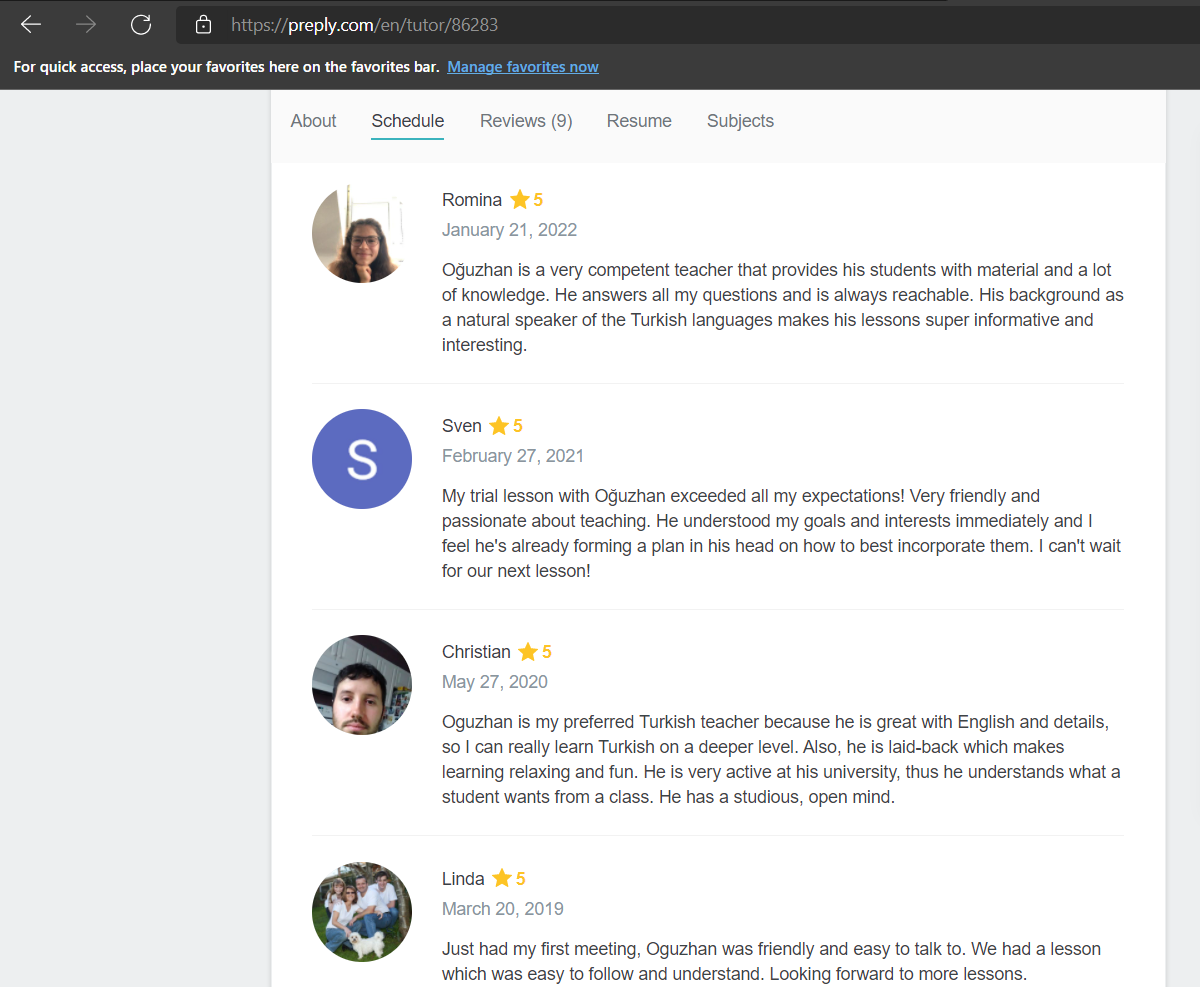Go to the Resume tab
The height and width of the screenshot is (987, 1200).
[639, 121]
